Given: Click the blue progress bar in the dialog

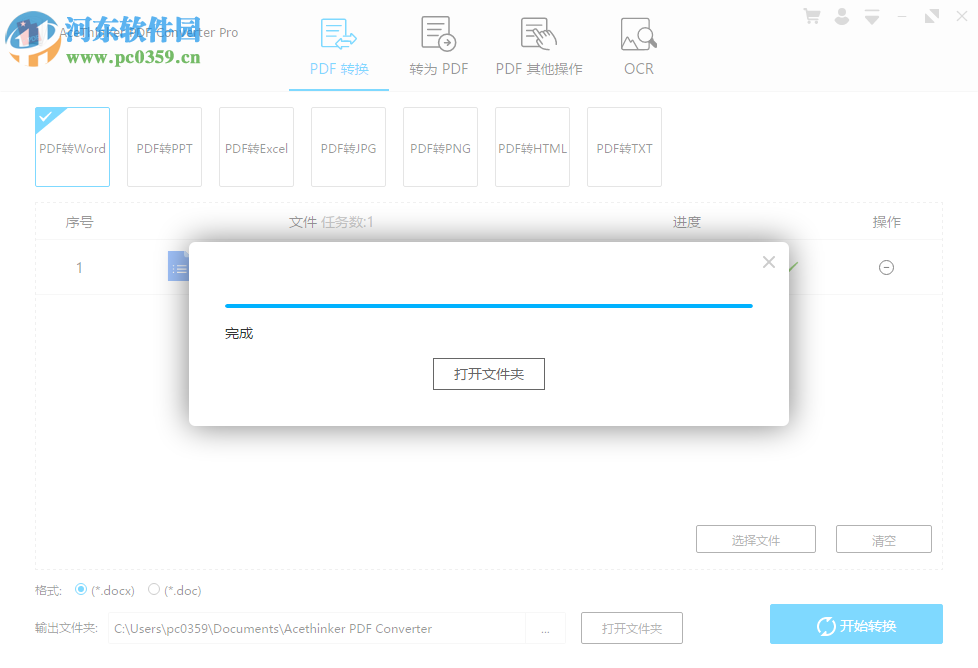Looking at the screenshot, I should pyautogui.click(x=488, y=306).
